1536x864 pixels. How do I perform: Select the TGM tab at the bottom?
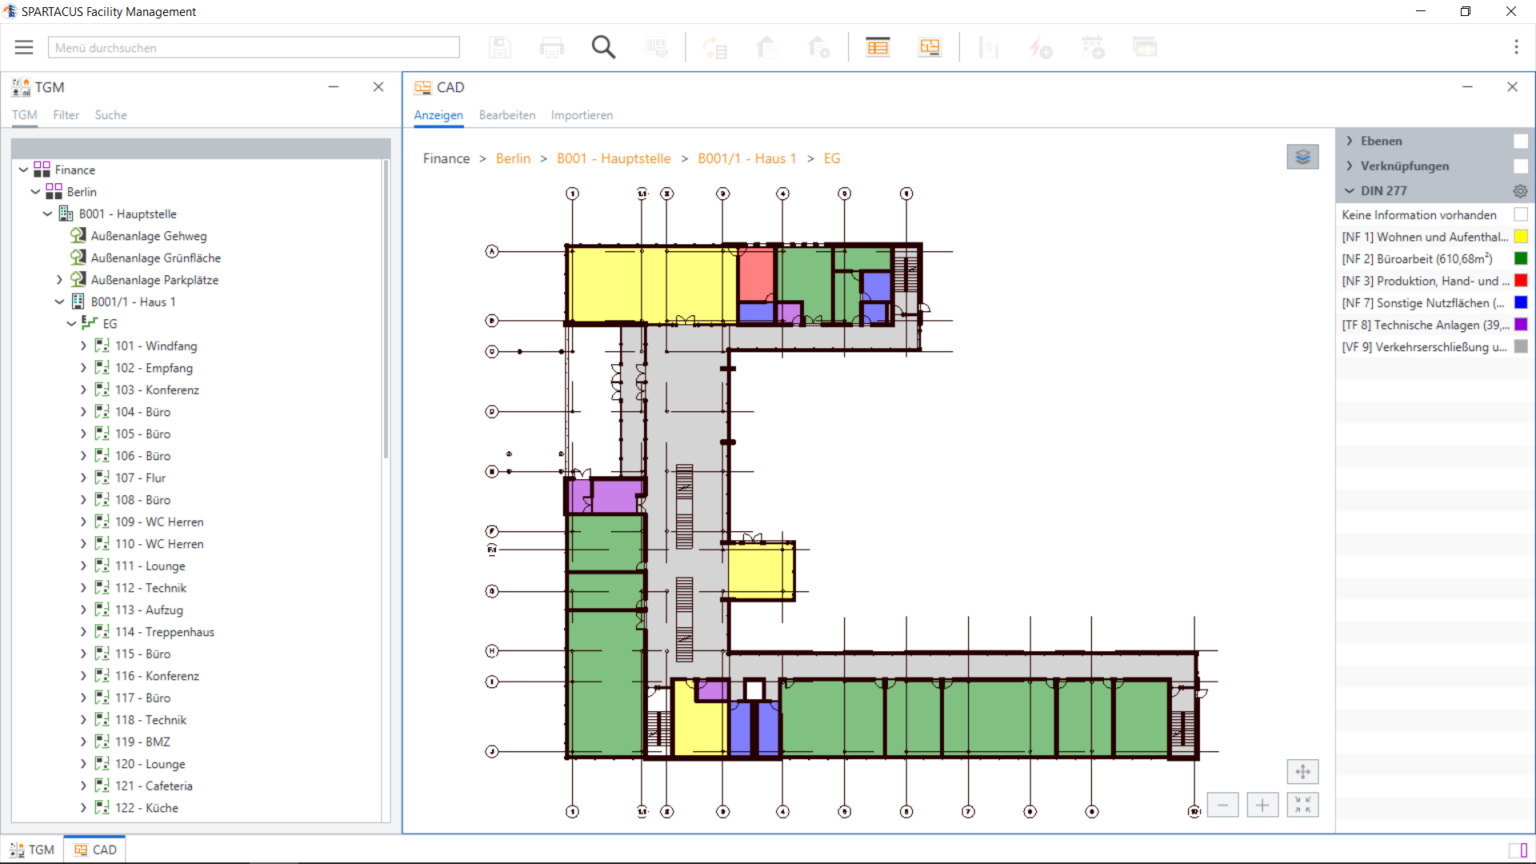click(x=31, y=849)
